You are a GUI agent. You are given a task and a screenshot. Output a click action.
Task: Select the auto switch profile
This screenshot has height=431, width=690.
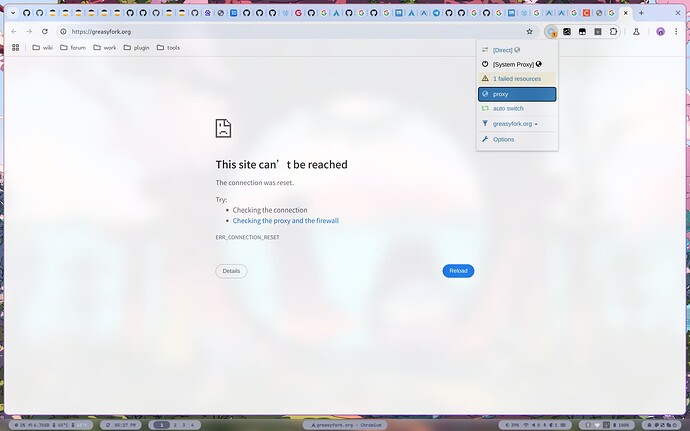[x=517, y=108]
